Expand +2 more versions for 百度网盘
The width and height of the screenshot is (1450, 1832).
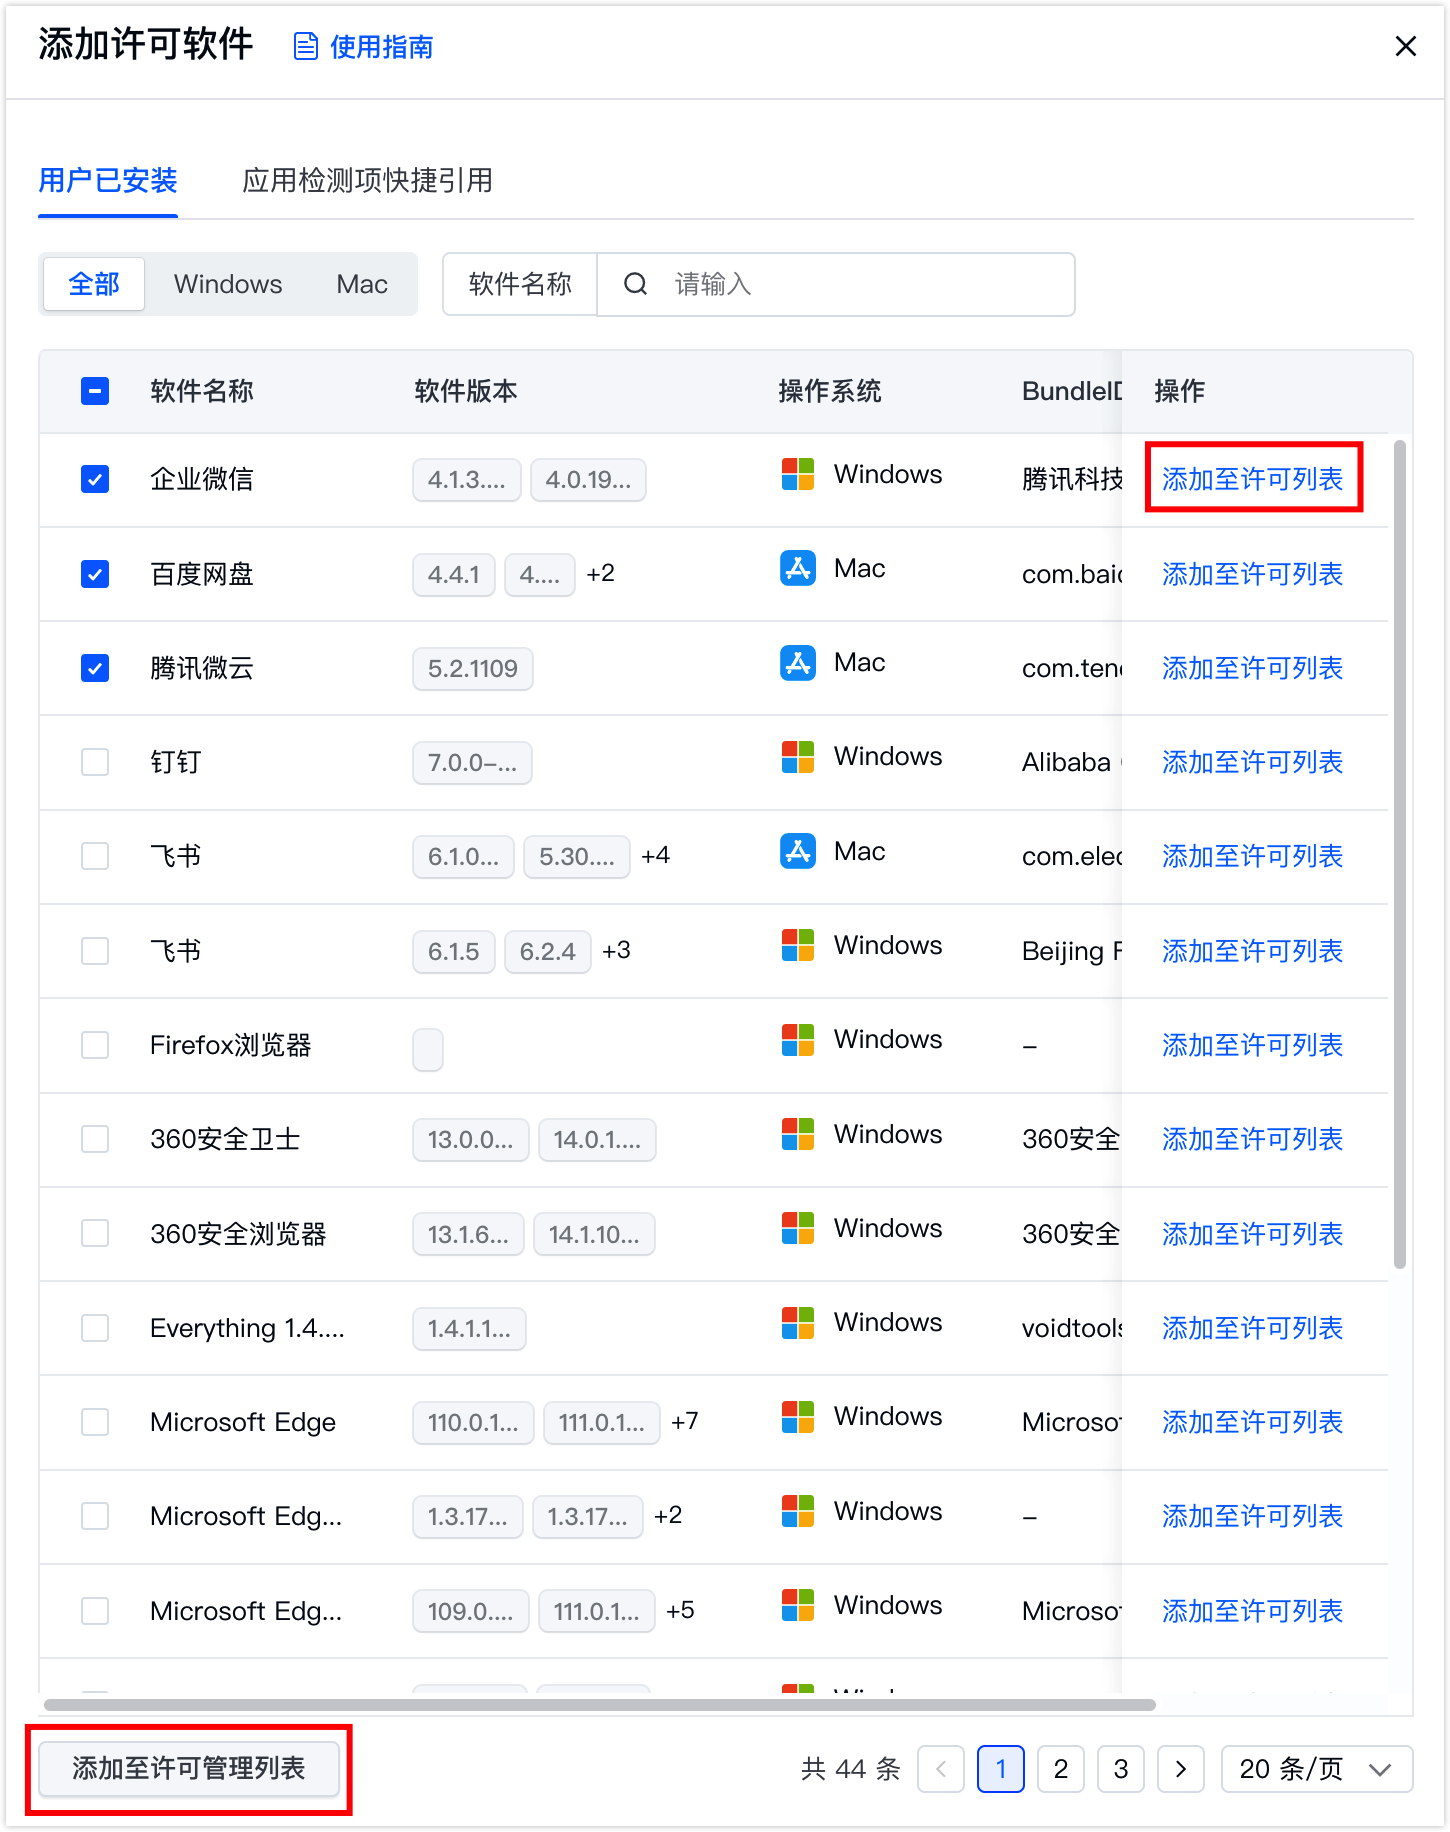[x=601, y=574]
